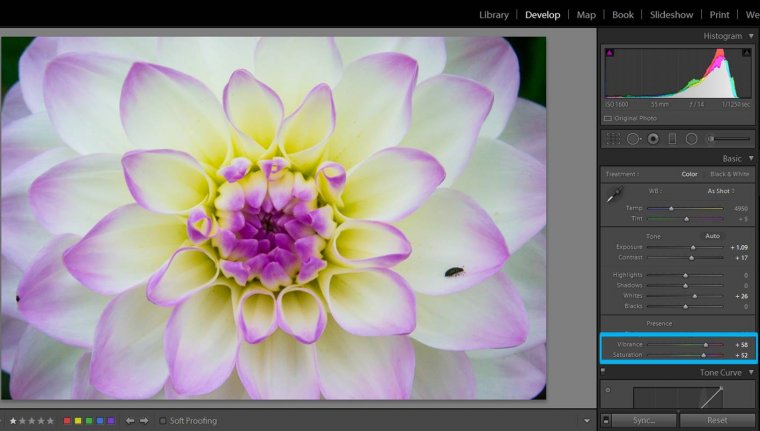Set rating to two stars

pyautogui.click(x=22, y=421)
